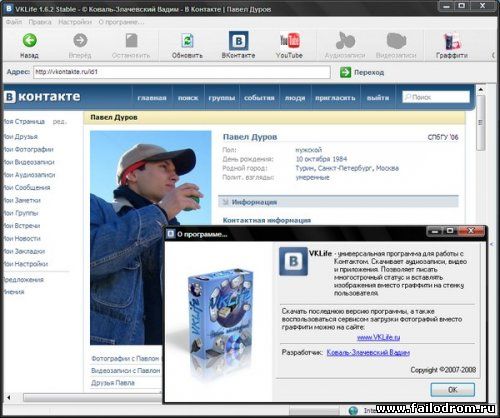The image size is (500, 418).
Task: Click the Остановить stop icon
Action: point(131,41)
